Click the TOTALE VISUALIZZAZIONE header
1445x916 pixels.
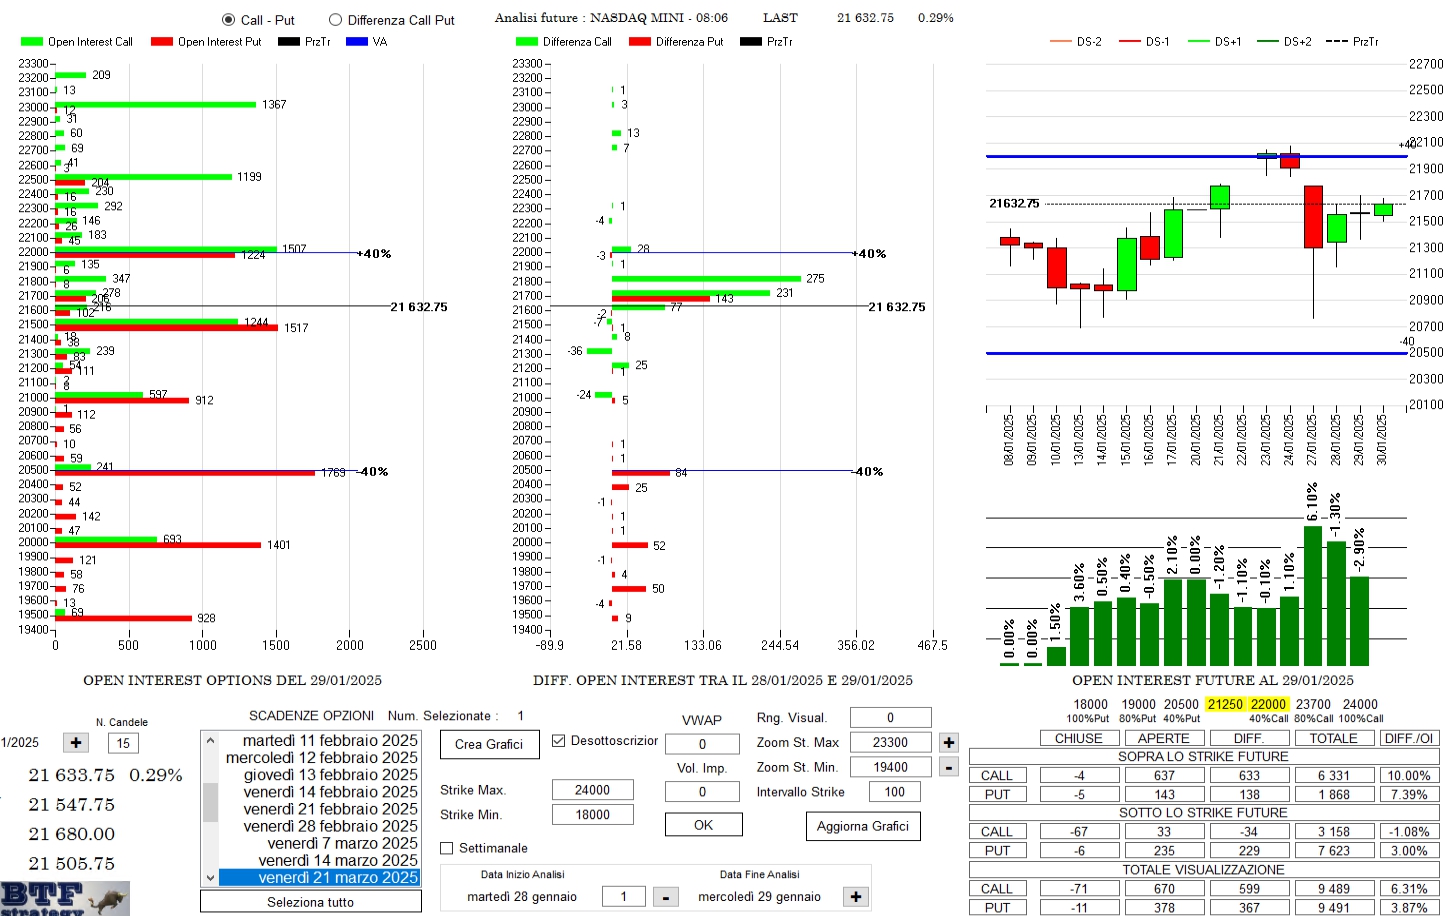coord(1203,870)
